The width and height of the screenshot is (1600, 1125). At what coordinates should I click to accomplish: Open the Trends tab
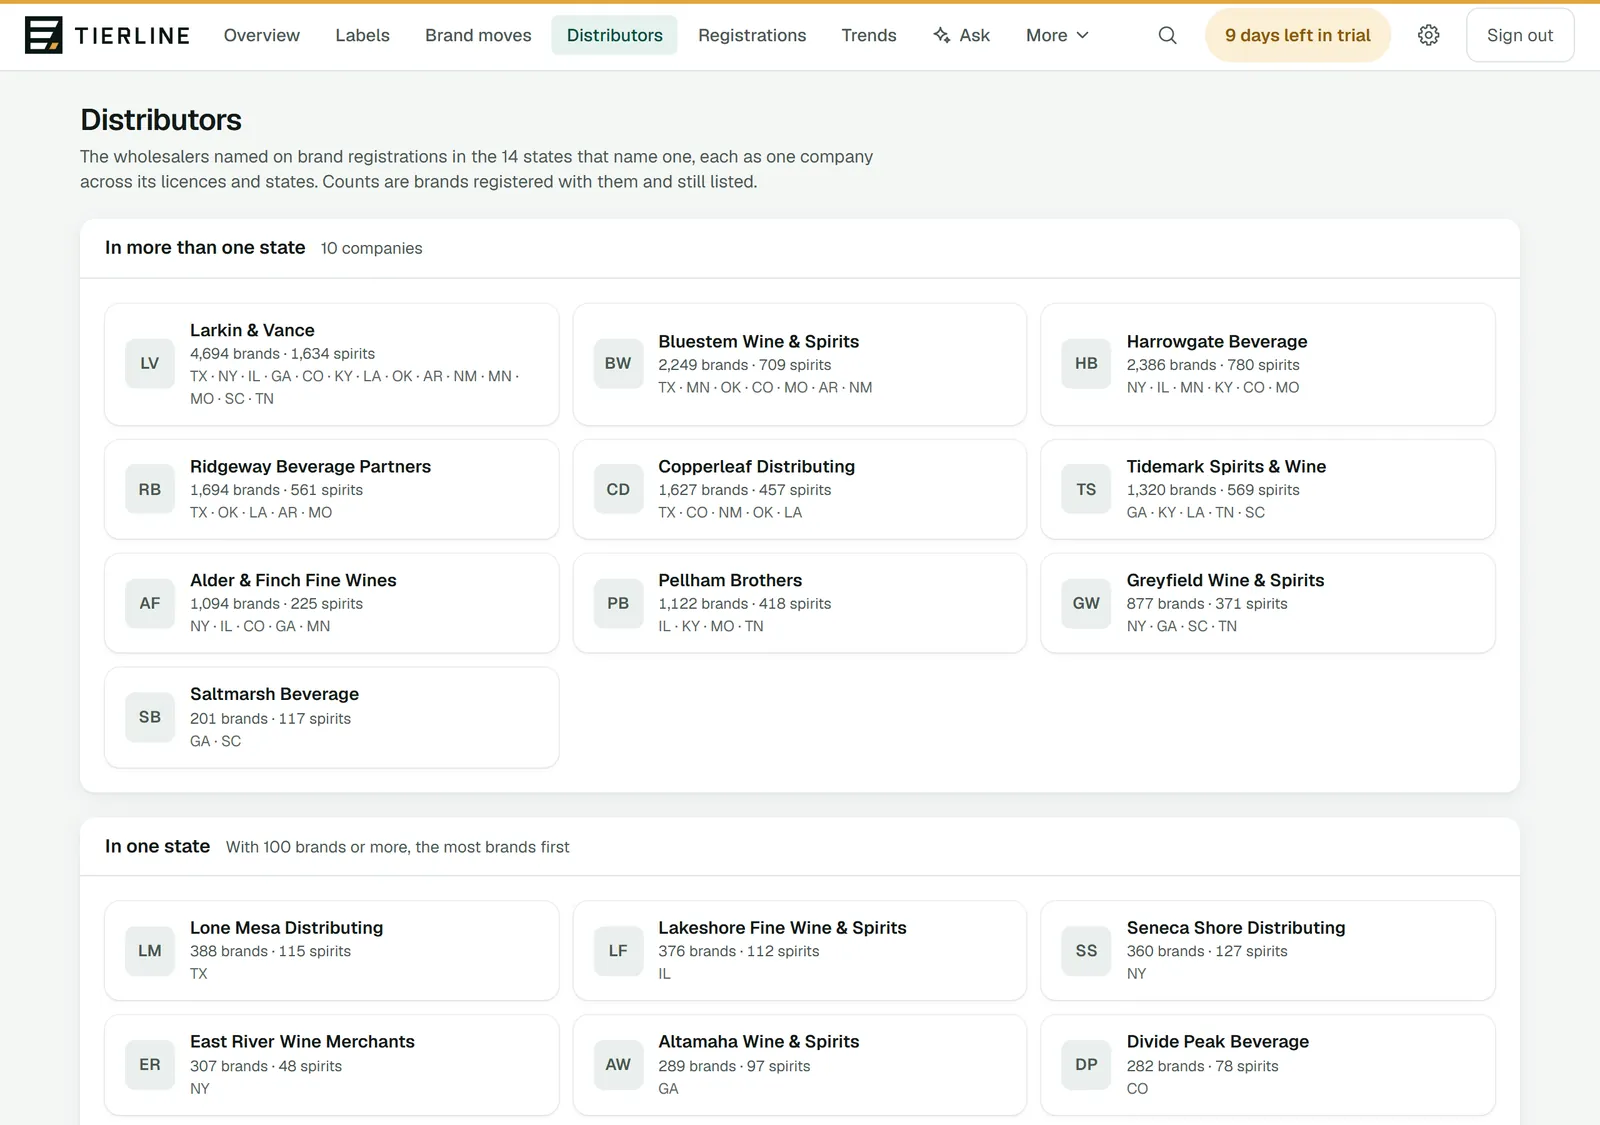tap(869, 35)
